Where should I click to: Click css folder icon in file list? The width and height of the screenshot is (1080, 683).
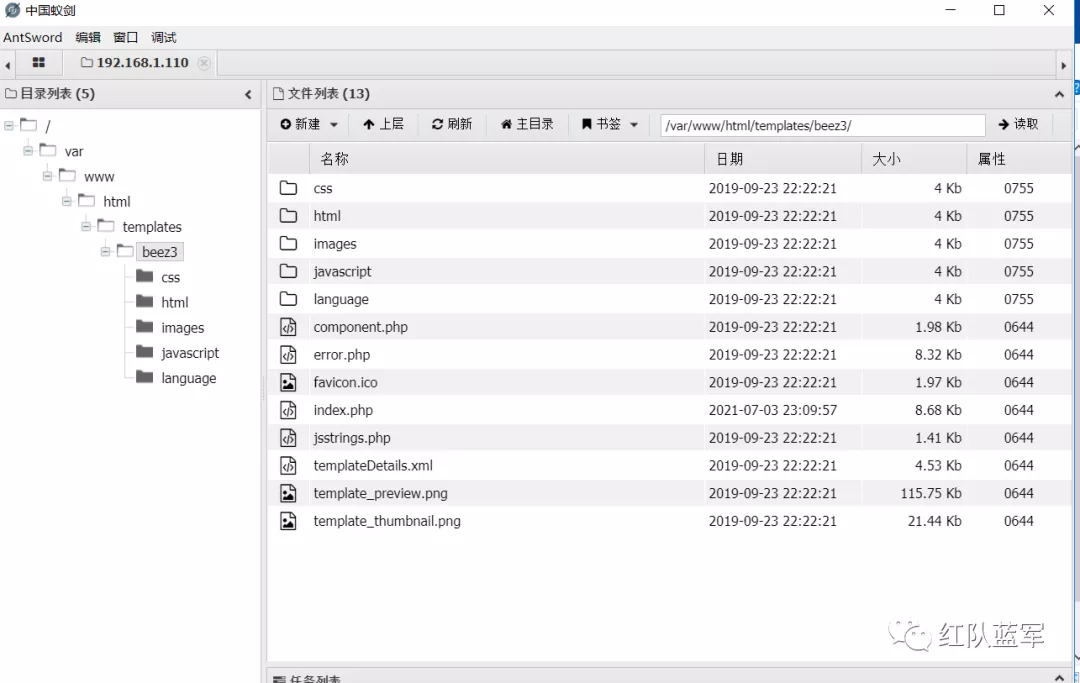(x=288, y=187)
